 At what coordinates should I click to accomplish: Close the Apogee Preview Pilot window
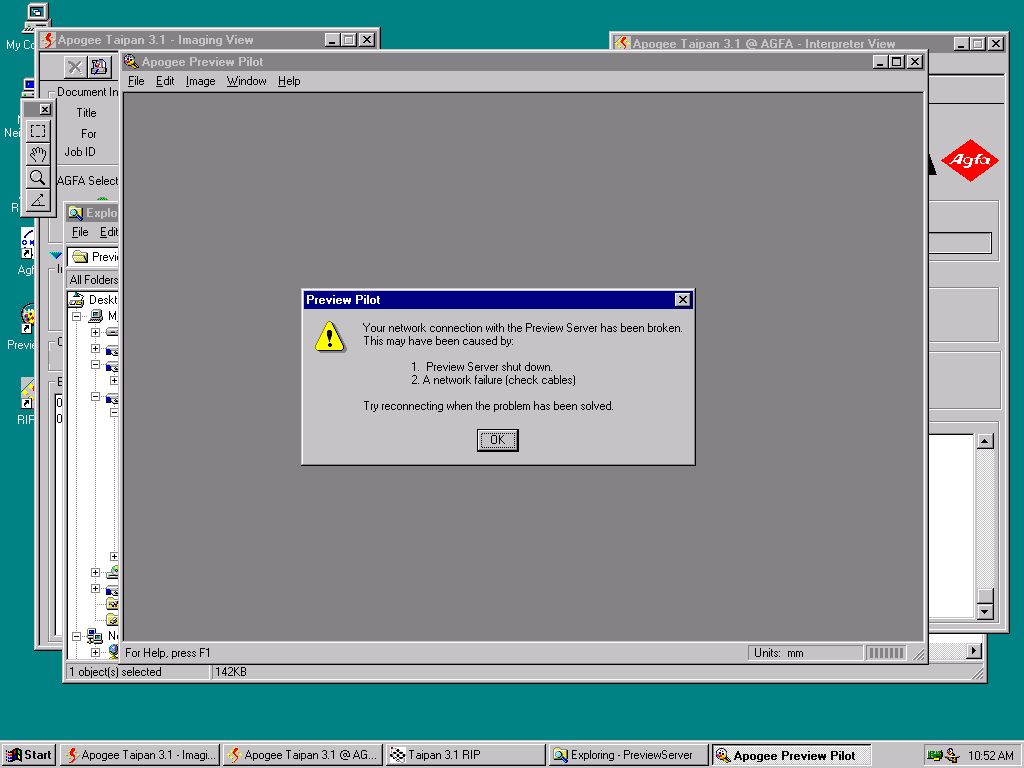point(915,61)
